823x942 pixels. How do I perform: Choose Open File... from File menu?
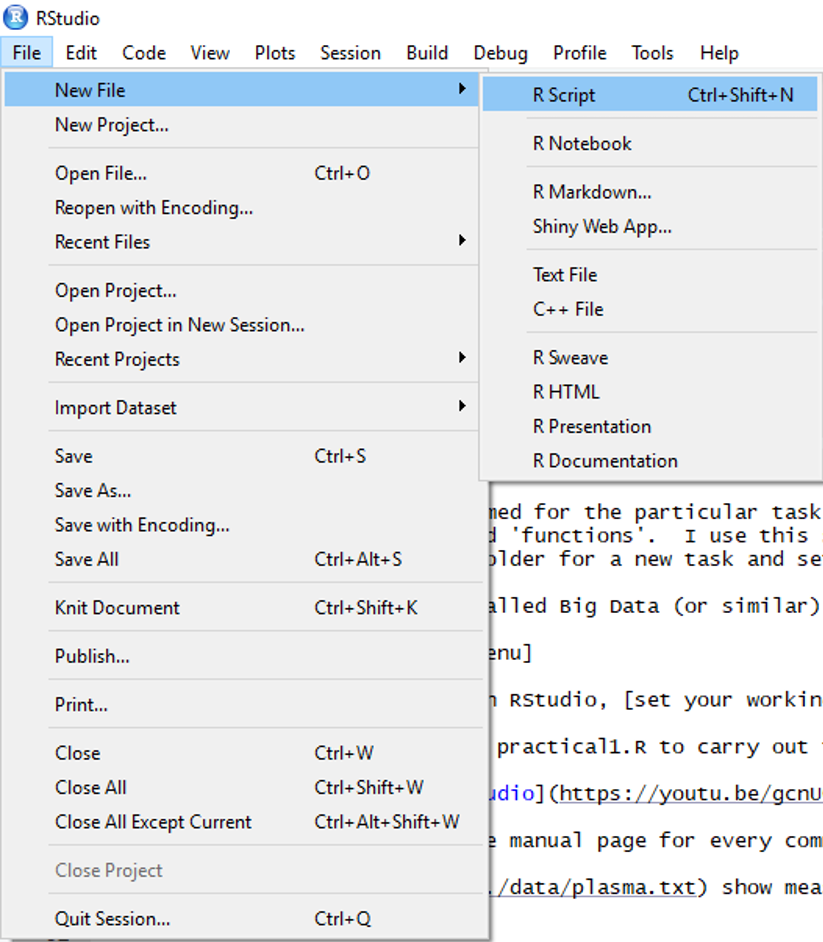coord(101,173)
